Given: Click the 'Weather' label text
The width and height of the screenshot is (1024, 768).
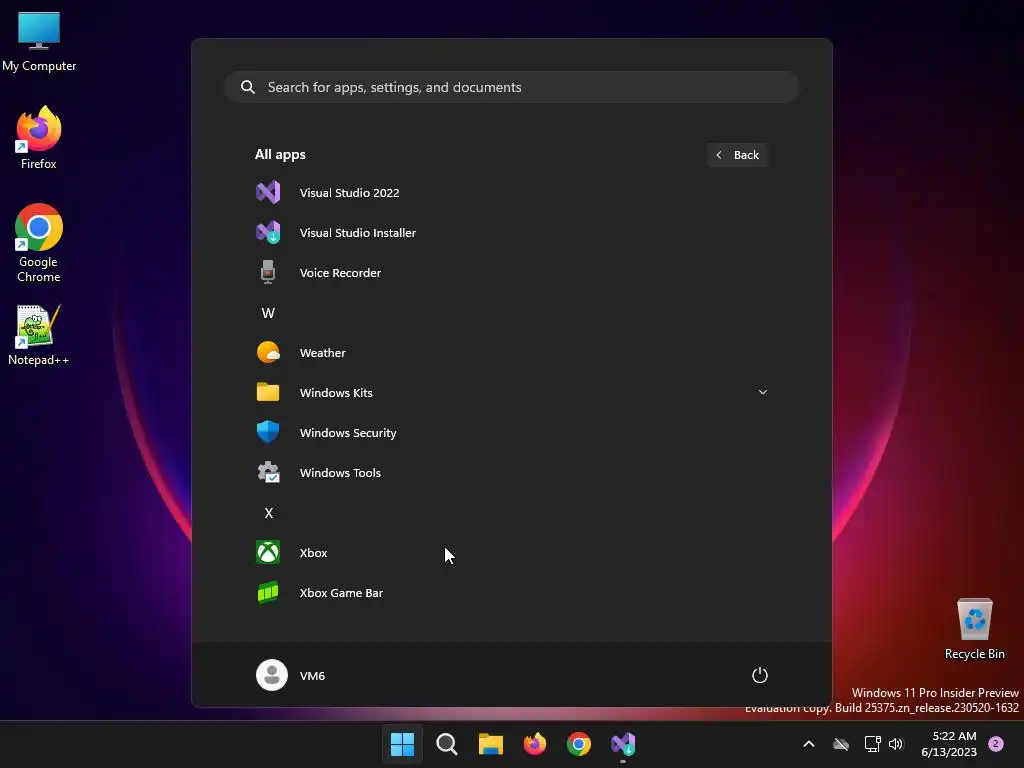Looking at the screenshot, I should (323, 353).
